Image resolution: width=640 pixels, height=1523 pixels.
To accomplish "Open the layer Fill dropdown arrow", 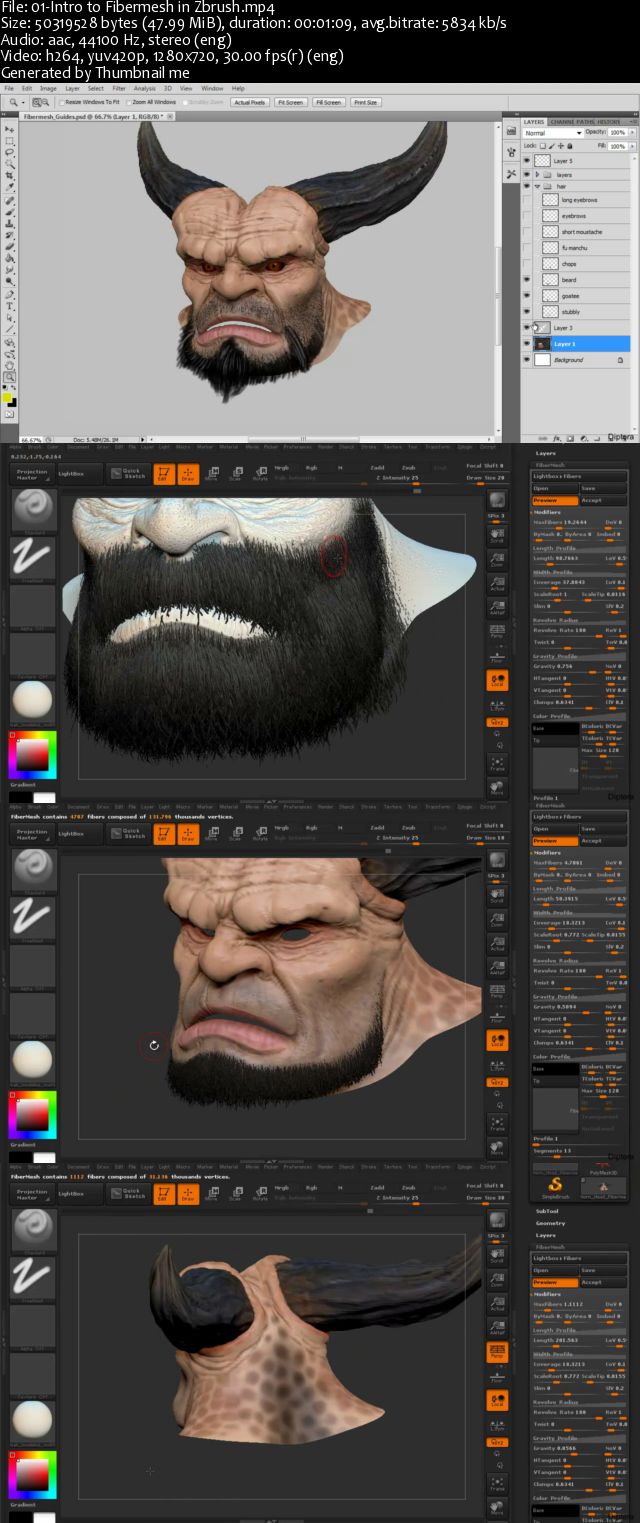I will (632, 146).
